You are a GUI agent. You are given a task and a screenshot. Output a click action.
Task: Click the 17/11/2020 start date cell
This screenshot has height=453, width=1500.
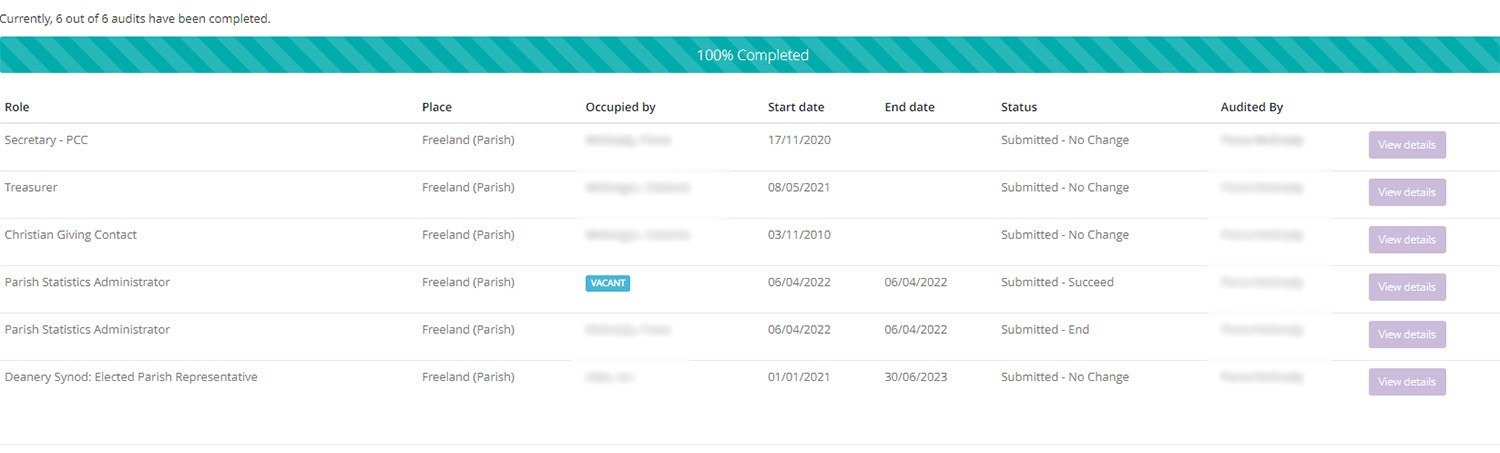click(799, 140)
